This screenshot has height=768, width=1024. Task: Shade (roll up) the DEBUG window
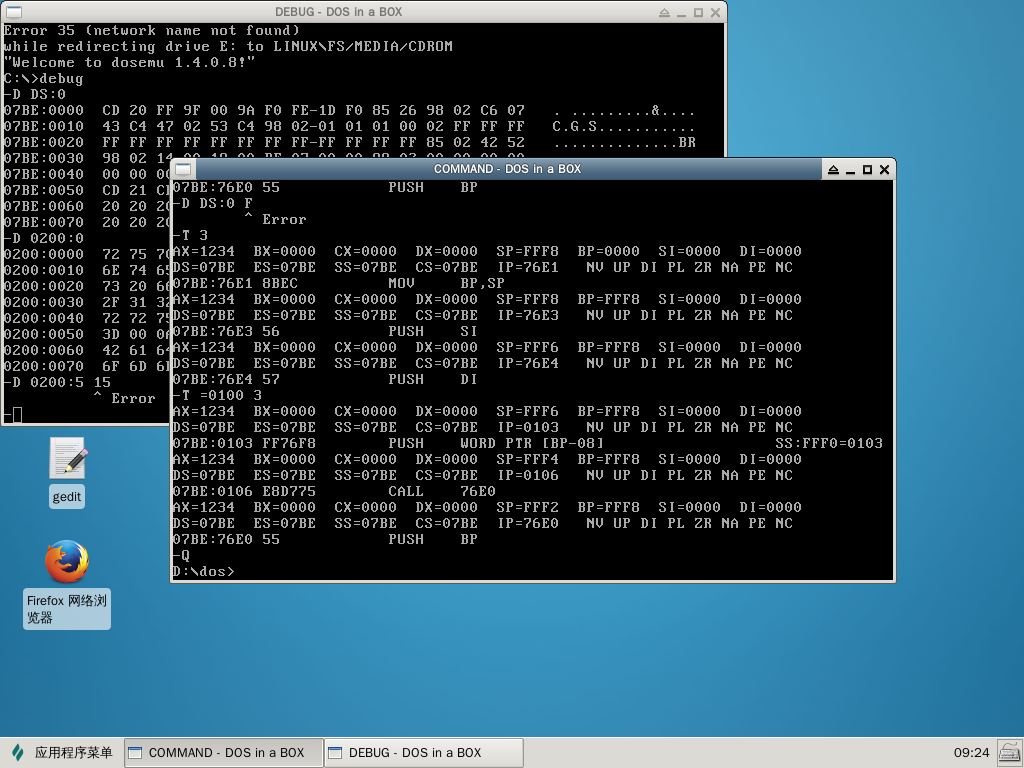(x=664, y=13)
